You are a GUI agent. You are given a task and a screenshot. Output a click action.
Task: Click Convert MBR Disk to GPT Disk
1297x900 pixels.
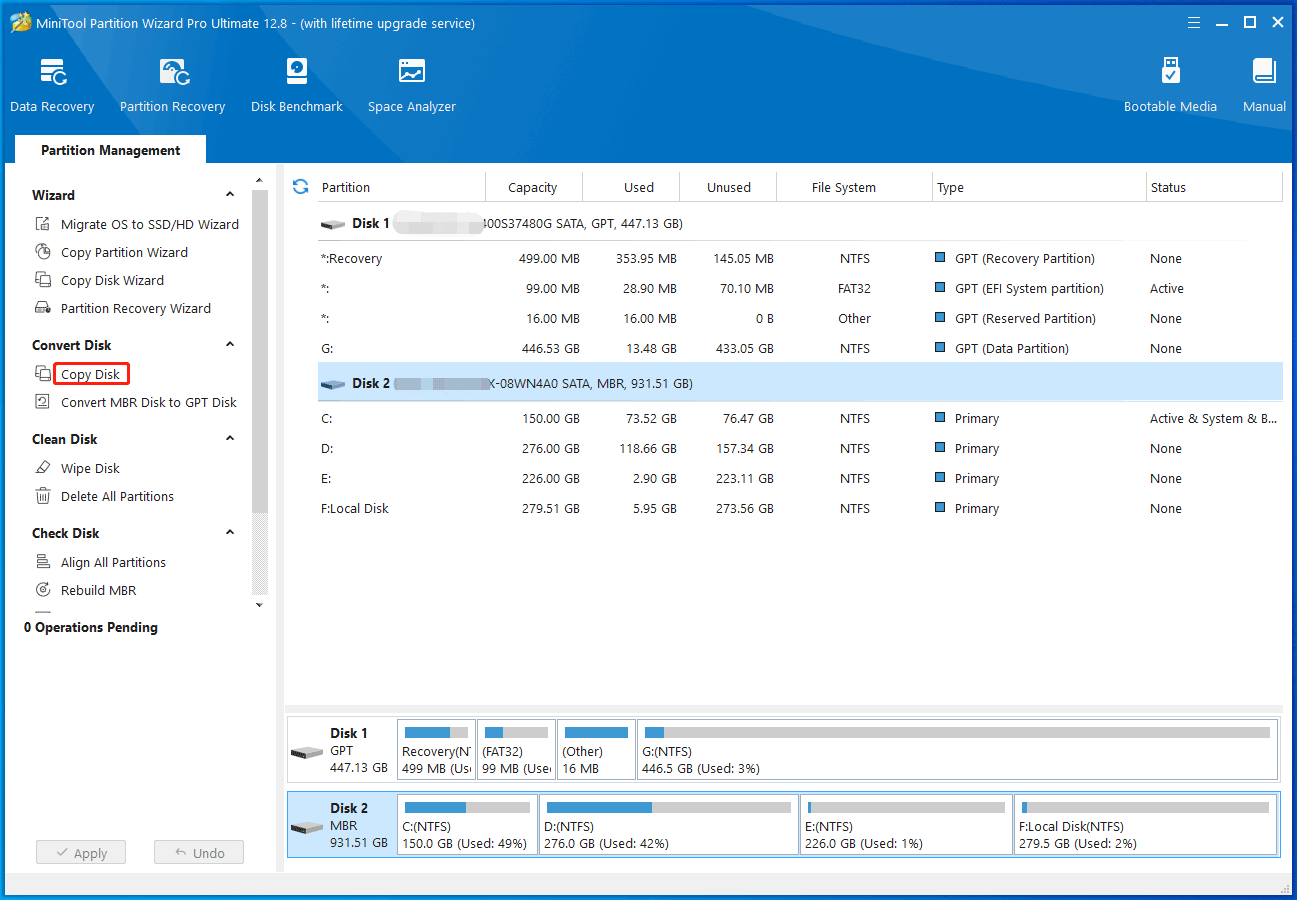coord(149,402)
